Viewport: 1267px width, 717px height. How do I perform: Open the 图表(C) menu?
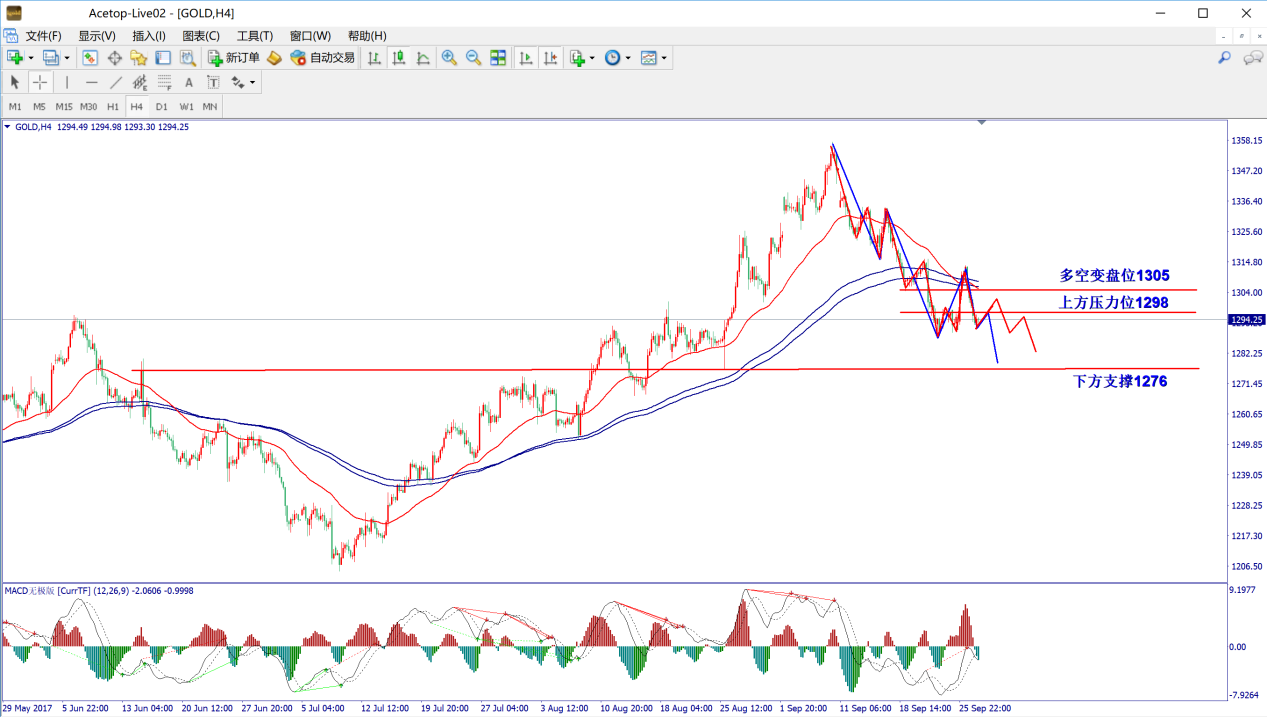click(201, 36)
